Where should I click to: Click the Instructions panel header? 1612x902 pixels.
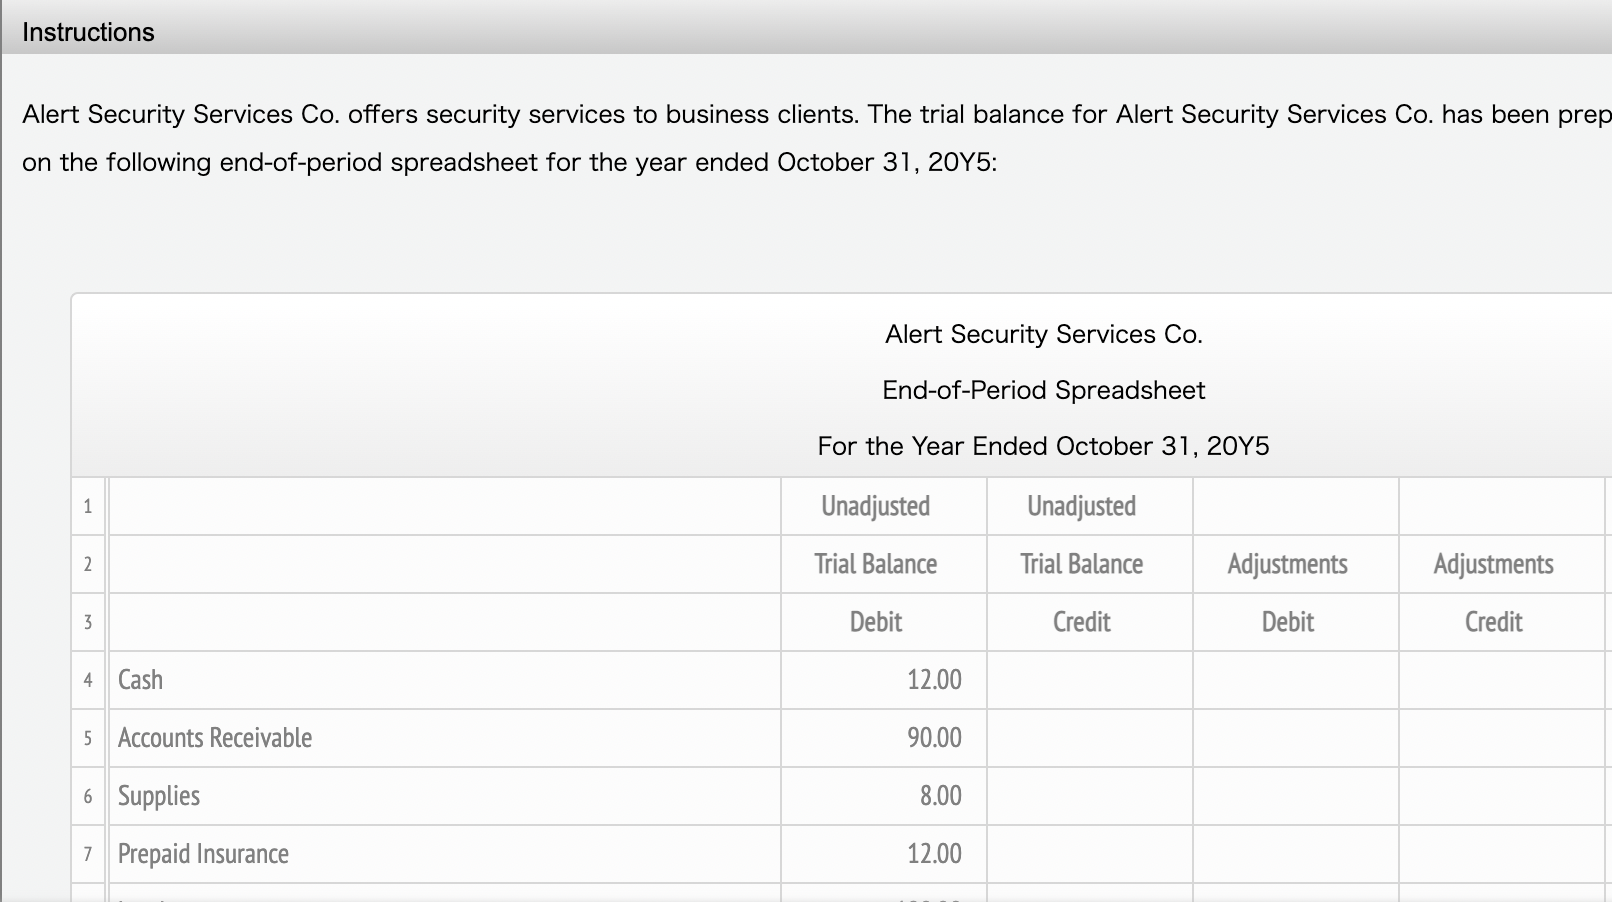(x=88, y=32)
